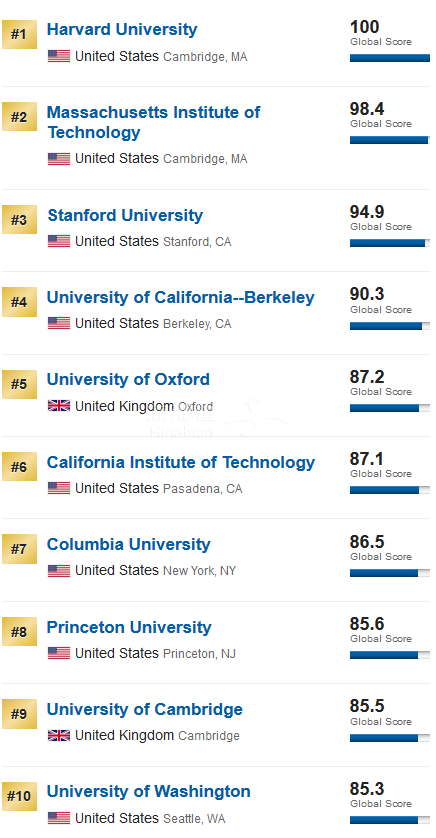
Task: Open the University of Oxford link
Action: coord(128,380)
